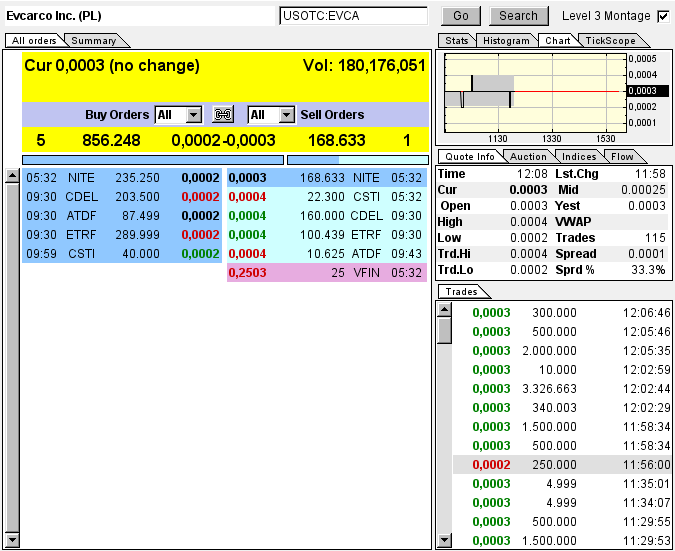675x551 pixels.
Task: Click the 340.003 trade at 12:02:29
Action: [x=562, y=408]
